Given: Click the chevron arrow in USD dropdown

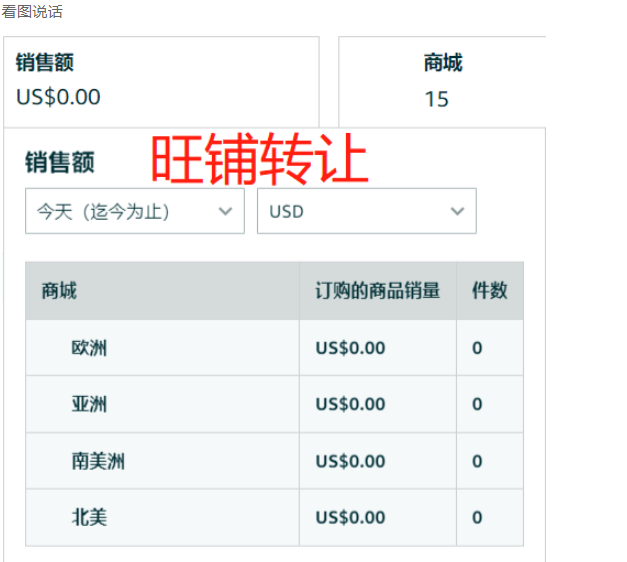Looking at the screenshot, I should [x=458, y=211].
